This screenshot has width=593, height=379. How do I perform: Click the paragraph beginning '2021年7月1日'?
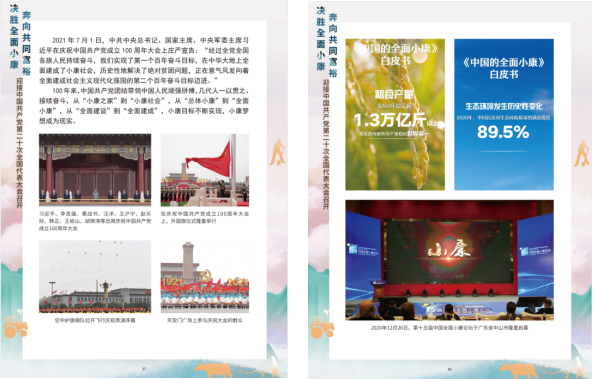pyautogui.click(x=144, y=61)
